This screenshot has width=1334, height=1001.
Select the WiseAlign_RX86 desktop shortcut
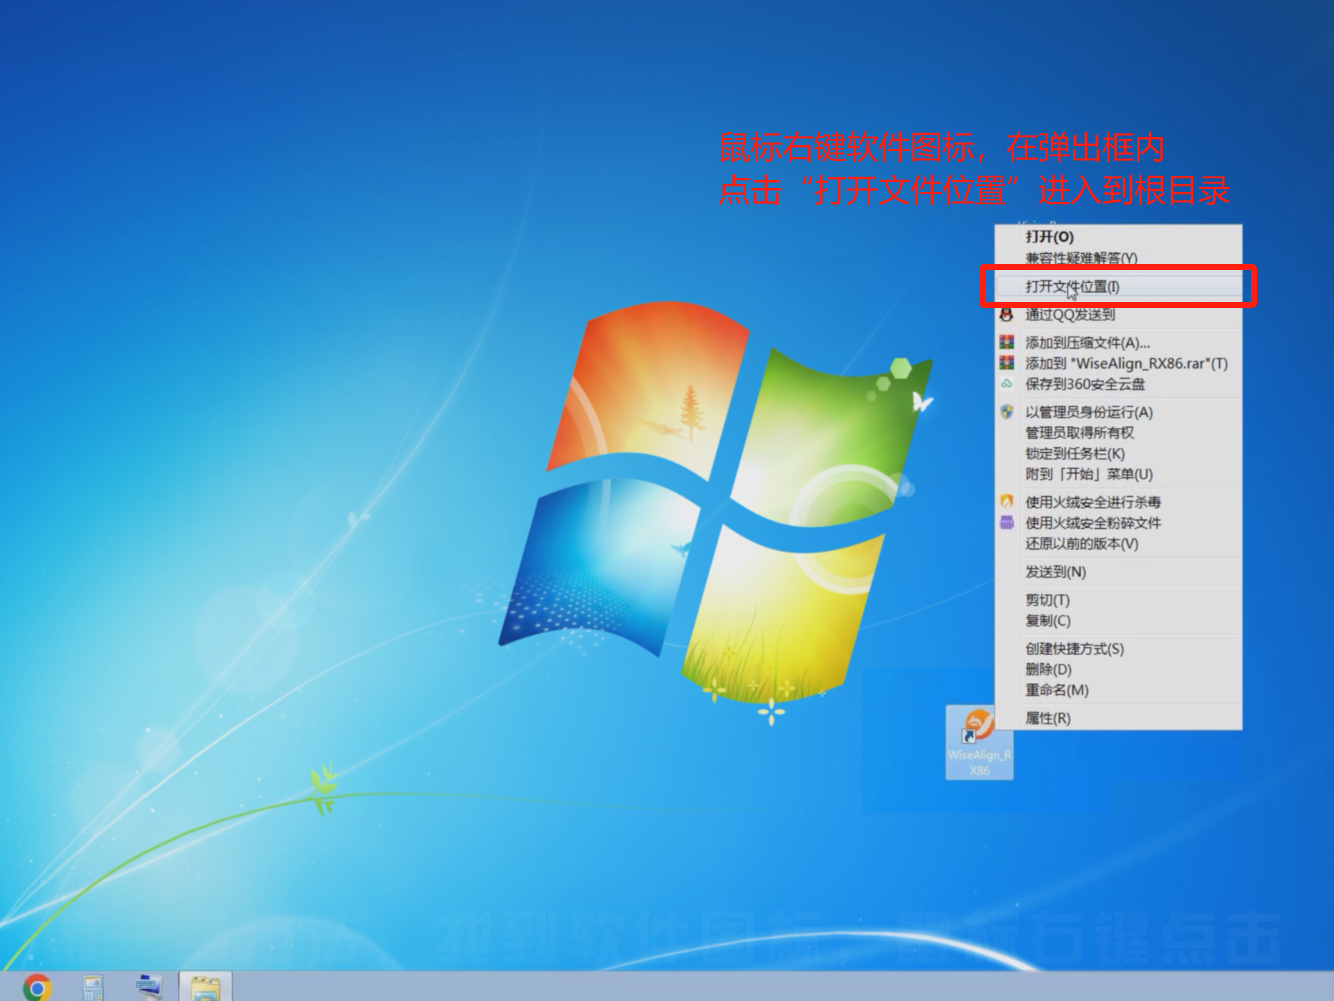click(979, 742)
